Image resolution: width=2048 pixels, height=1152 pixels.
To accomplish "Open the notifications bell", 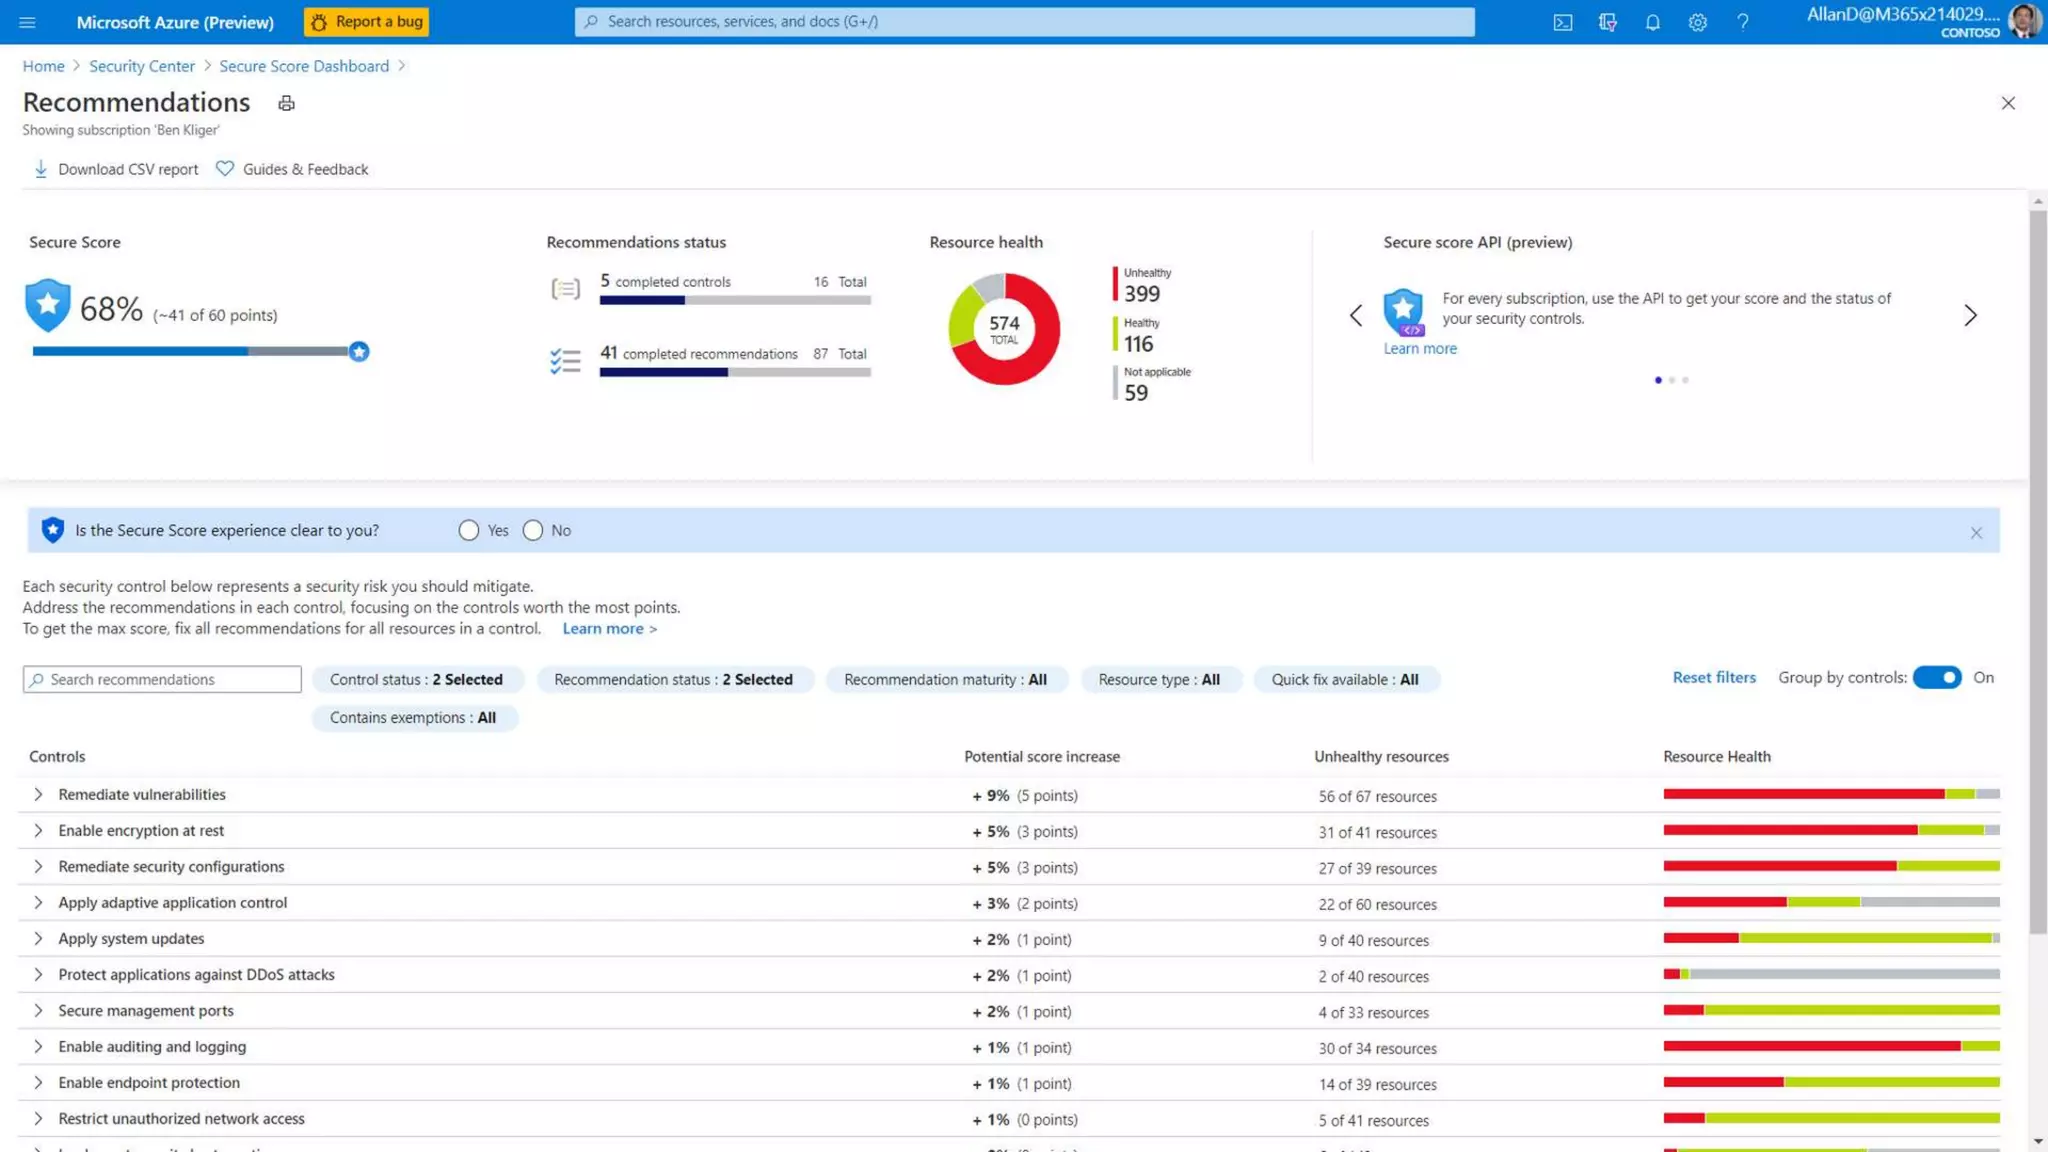I will pyautogui.click(x=1652, y=22).
